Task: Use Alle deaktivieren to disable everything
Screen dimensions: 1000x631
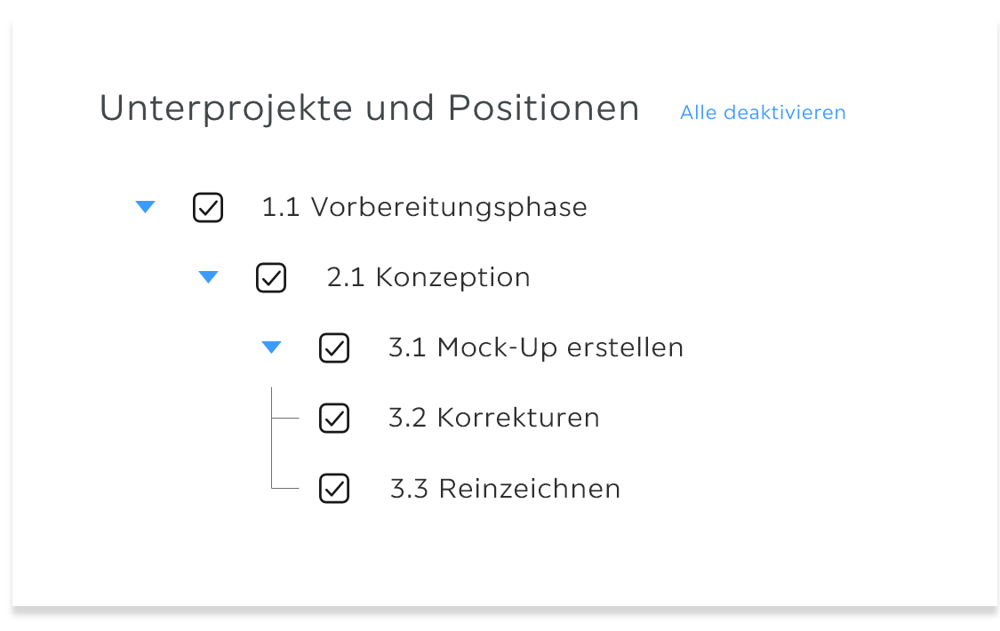Action: click(x=763, y=112)
